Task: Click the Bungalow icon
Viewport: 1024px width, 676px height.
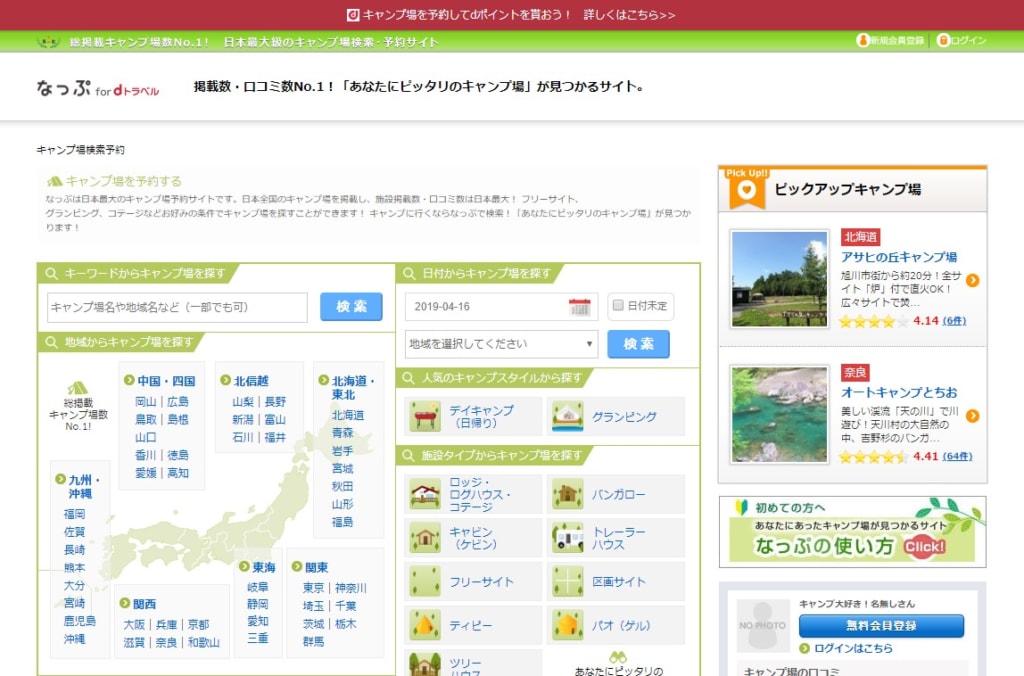Action: (568, 494)
